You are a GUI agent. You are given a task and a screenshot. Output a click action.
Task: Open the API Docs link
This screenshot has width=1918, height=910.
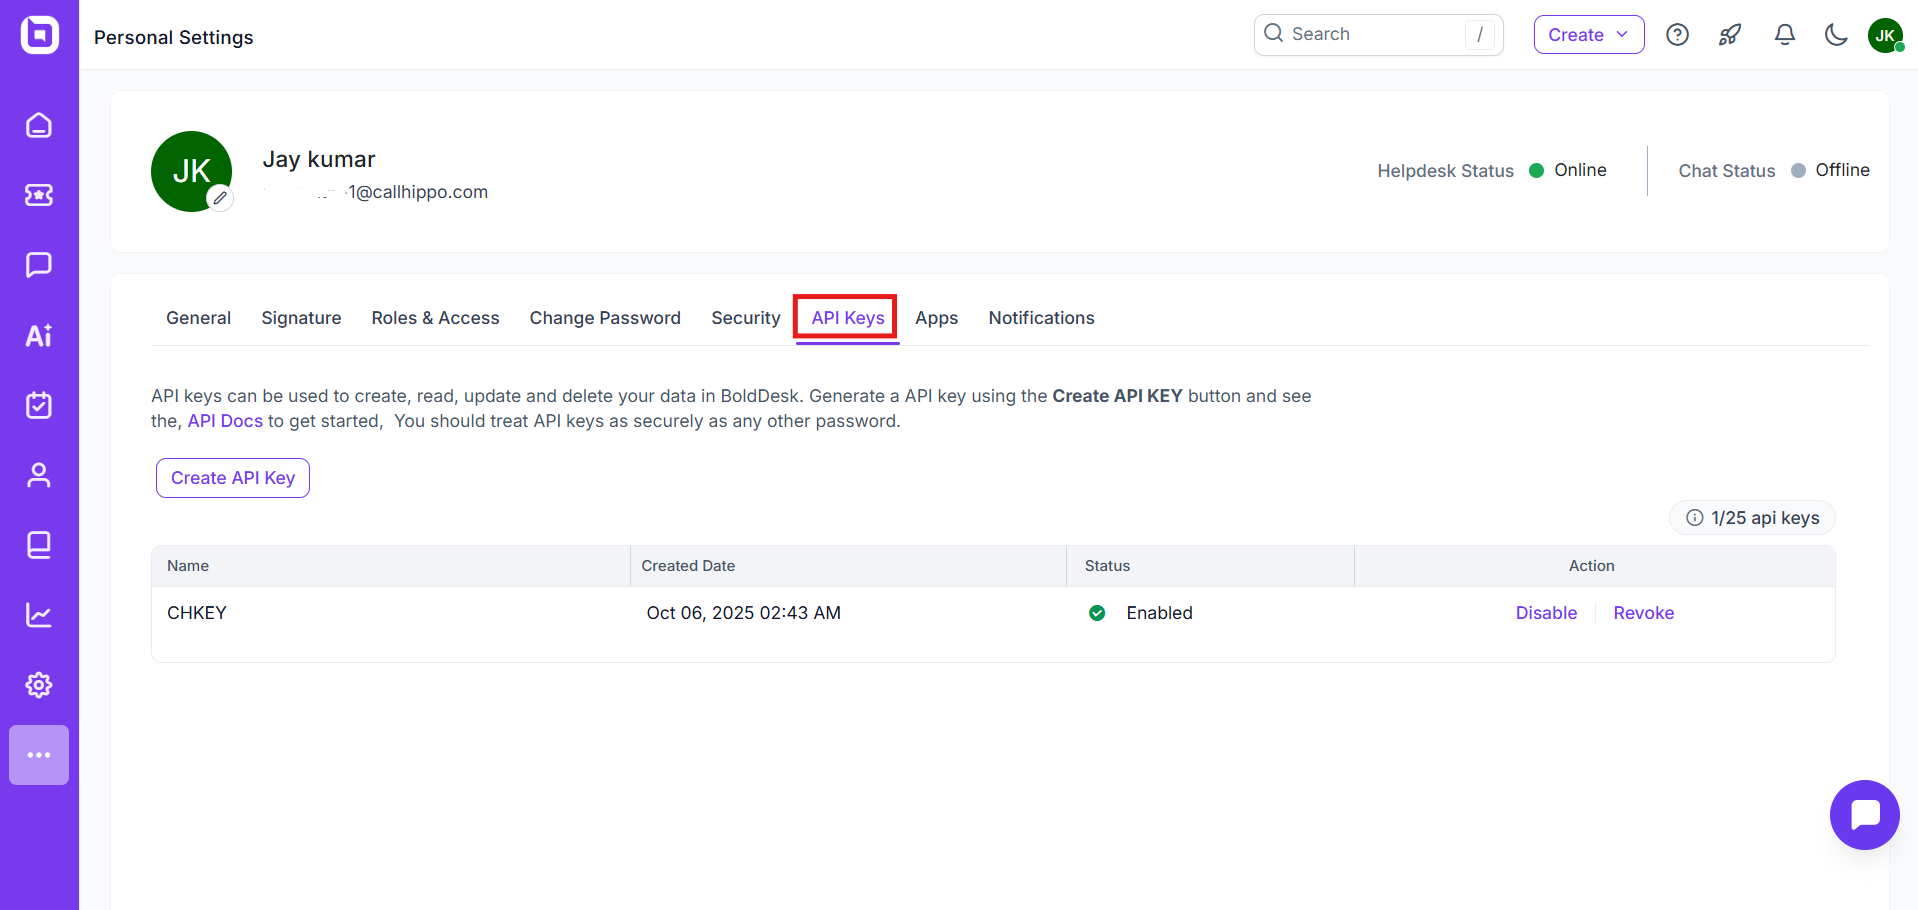pyautogui.click(x=225, y=421)
